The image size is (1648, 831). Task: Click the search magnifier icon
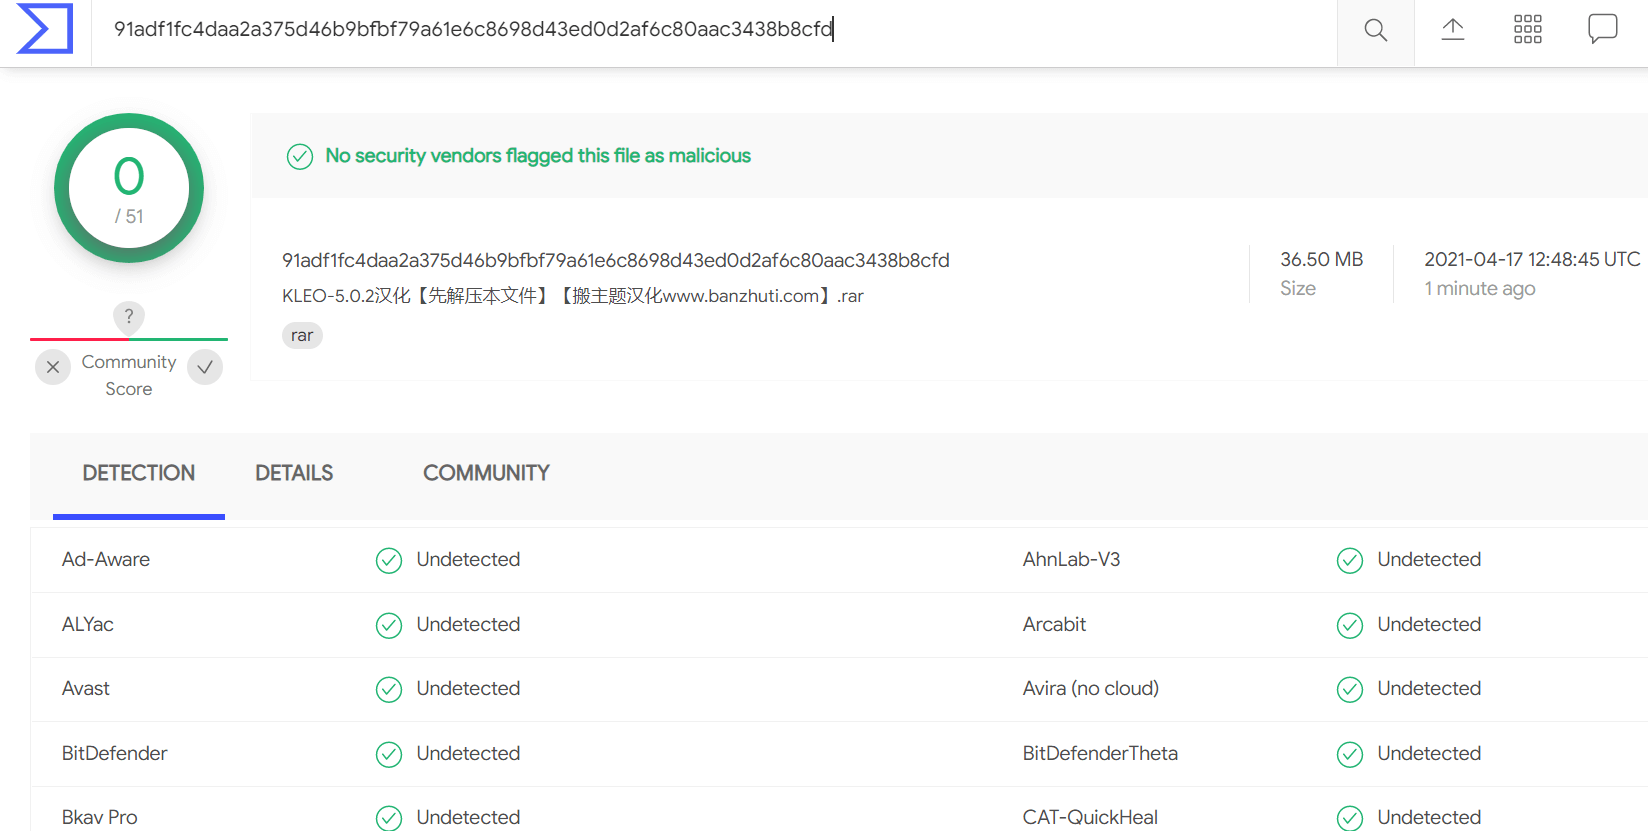1375,30
